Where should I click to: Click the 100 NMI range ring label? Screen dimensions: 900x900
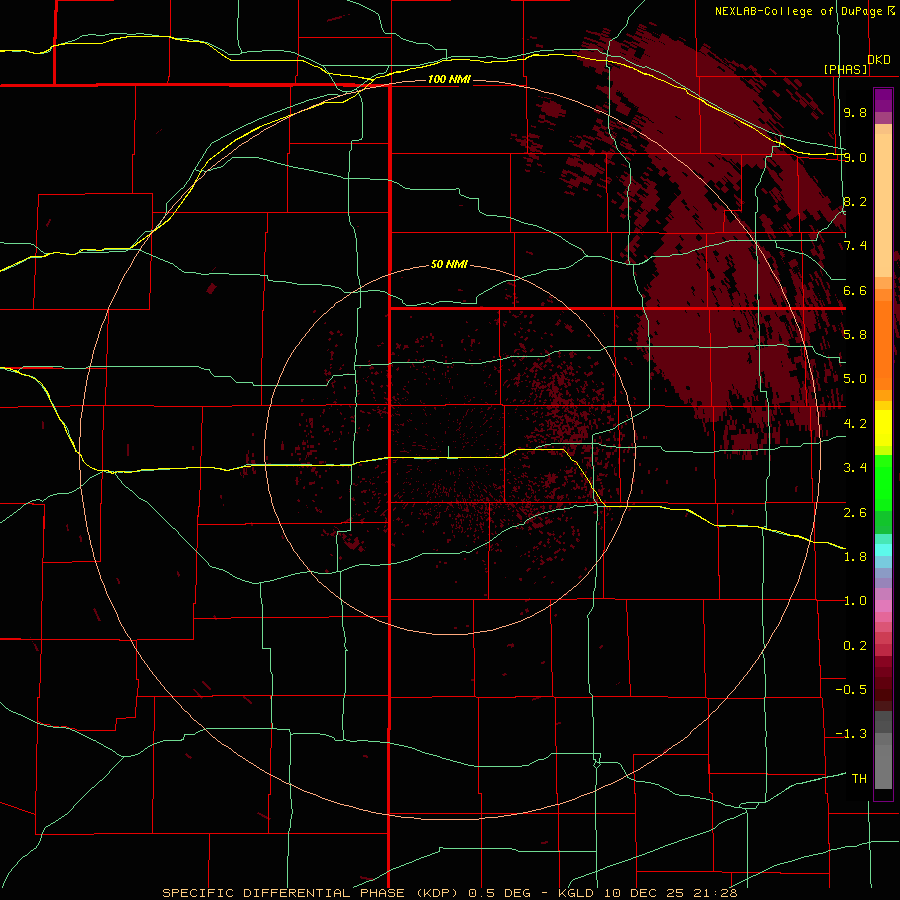[x=449, y=79]
